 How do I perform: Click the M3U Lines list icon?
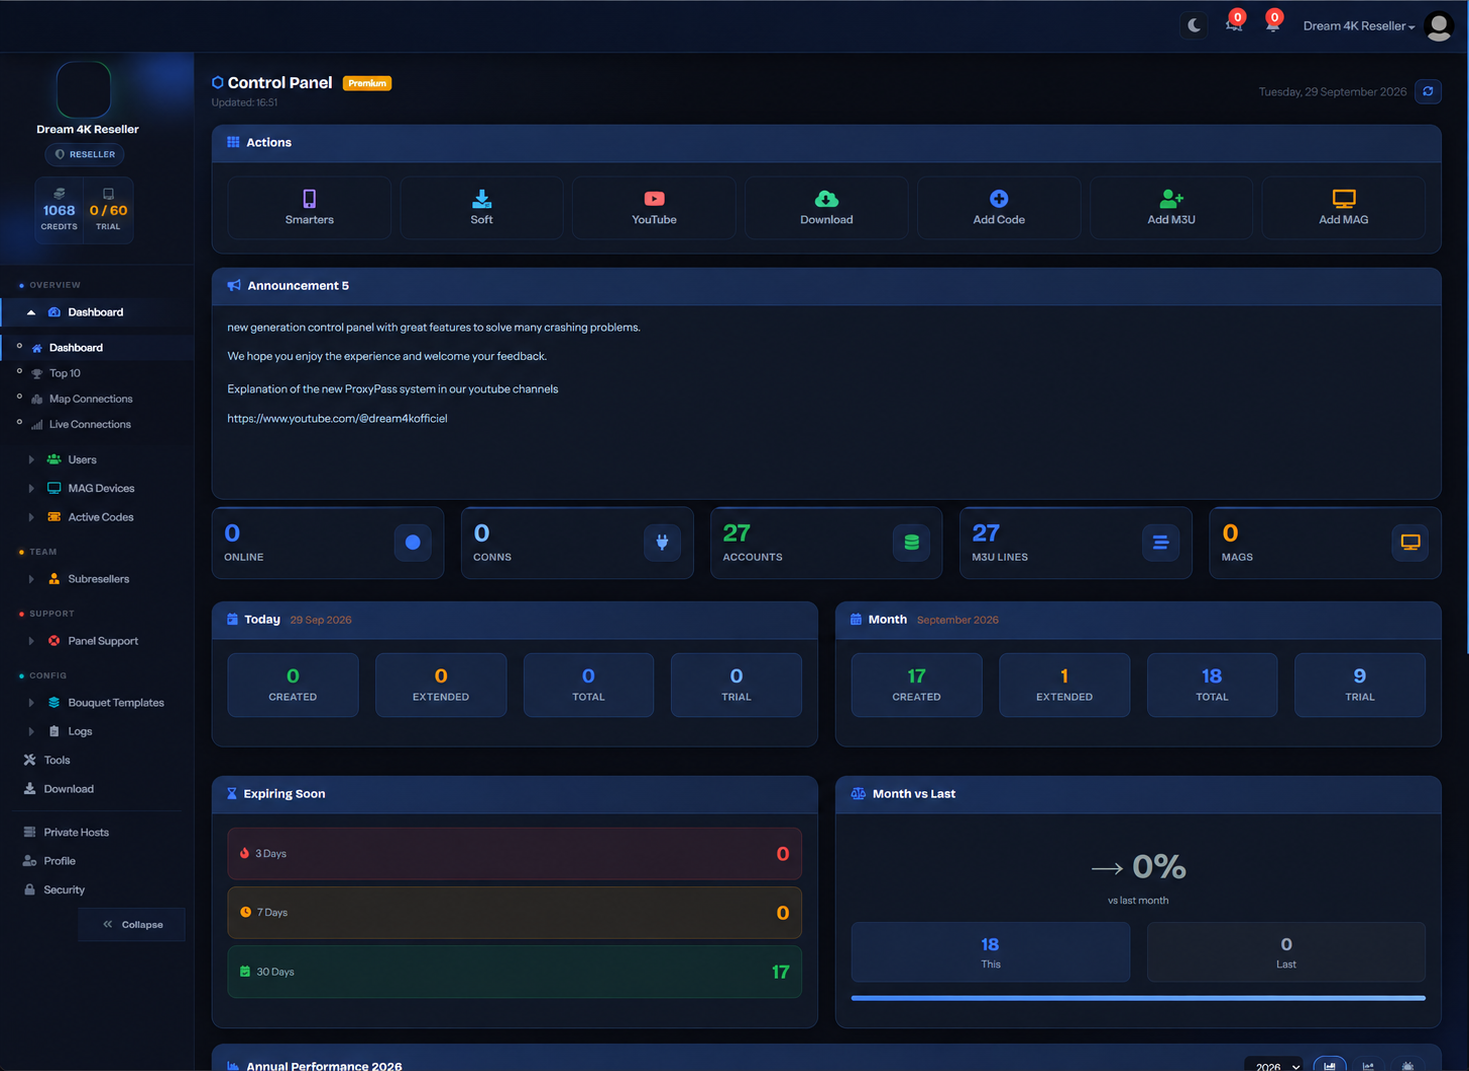pos(1160,542)
